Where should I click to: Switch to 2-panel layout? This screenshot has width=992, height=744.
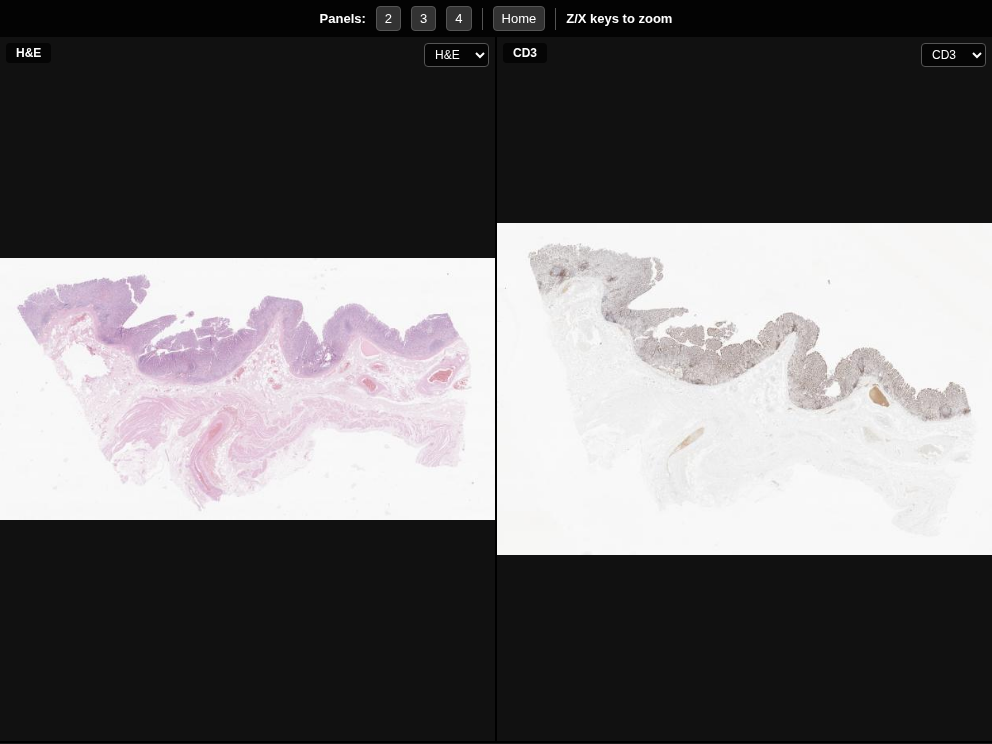pyautogui.click(x=388, y=19)
